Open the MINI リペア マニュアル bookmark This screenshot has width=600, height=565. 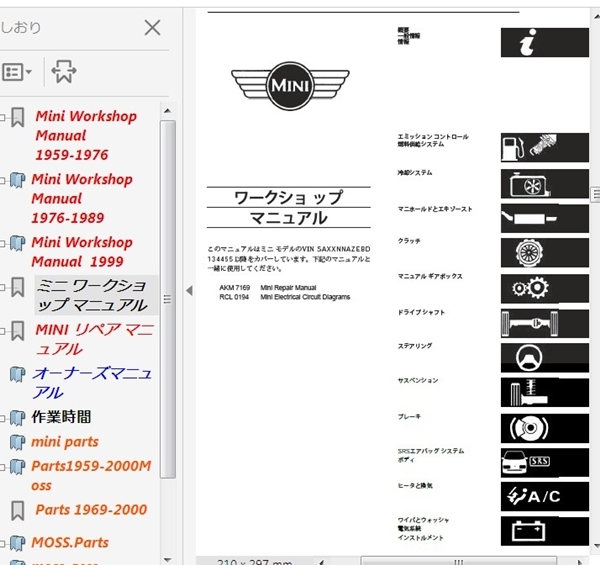click(x=95, y=339)
